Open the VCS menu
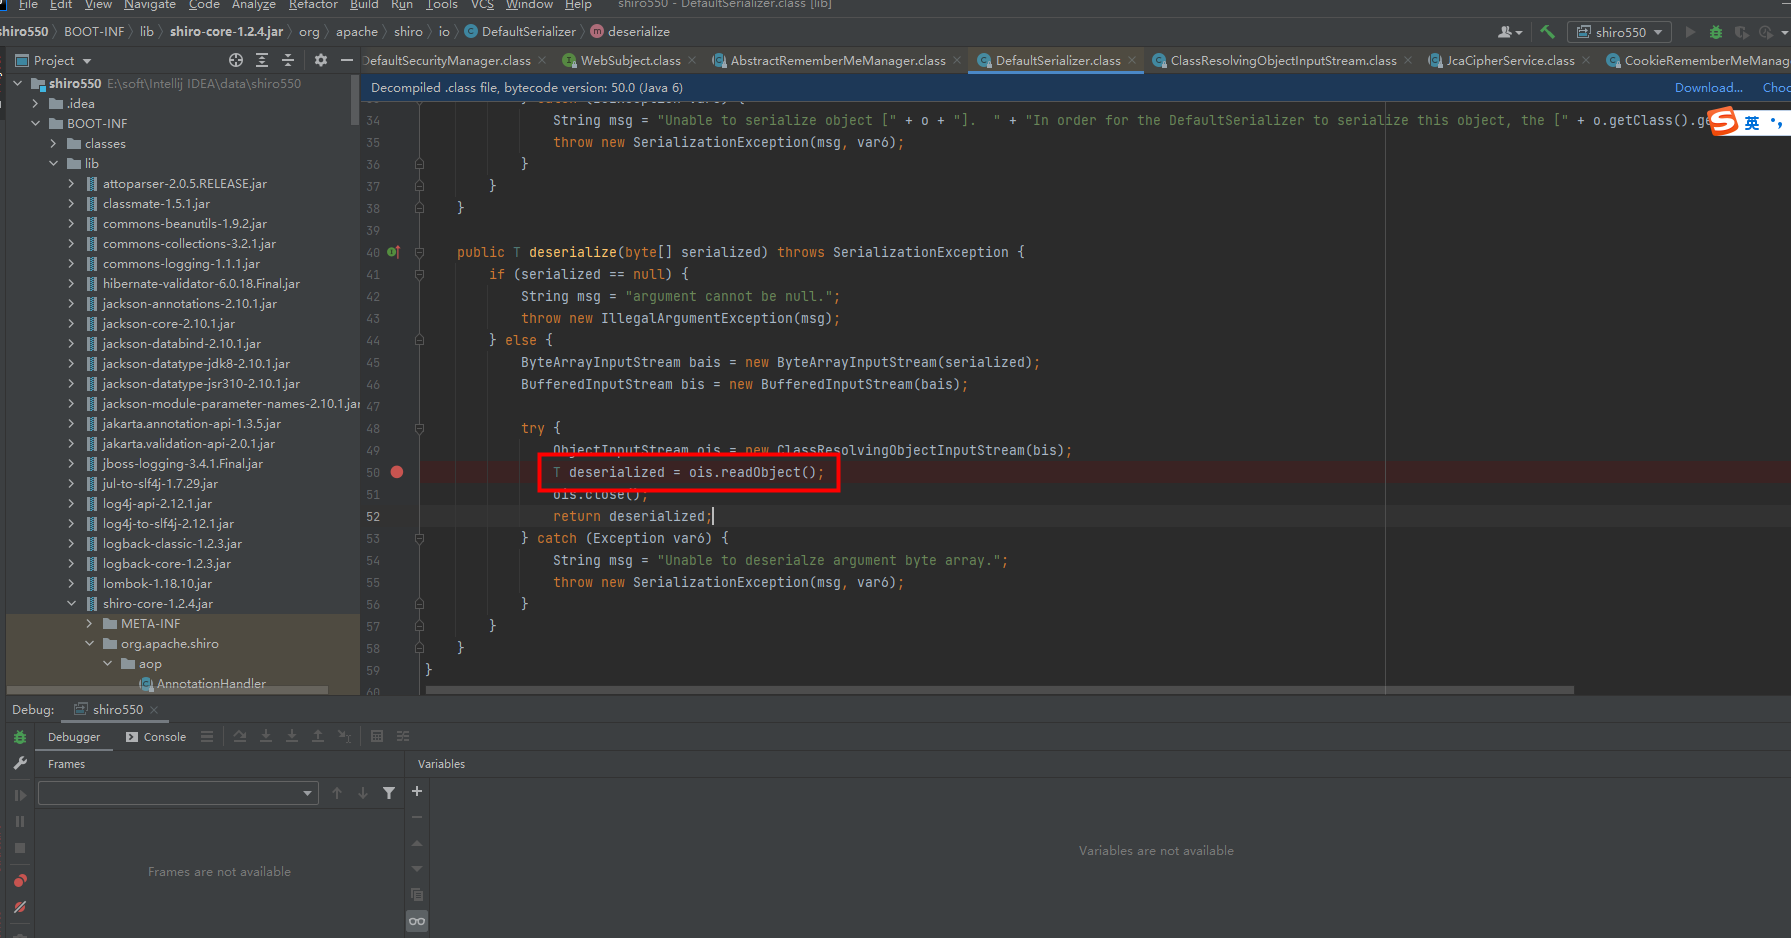Screen dimensions: 1791x938 tap(482, 5)
